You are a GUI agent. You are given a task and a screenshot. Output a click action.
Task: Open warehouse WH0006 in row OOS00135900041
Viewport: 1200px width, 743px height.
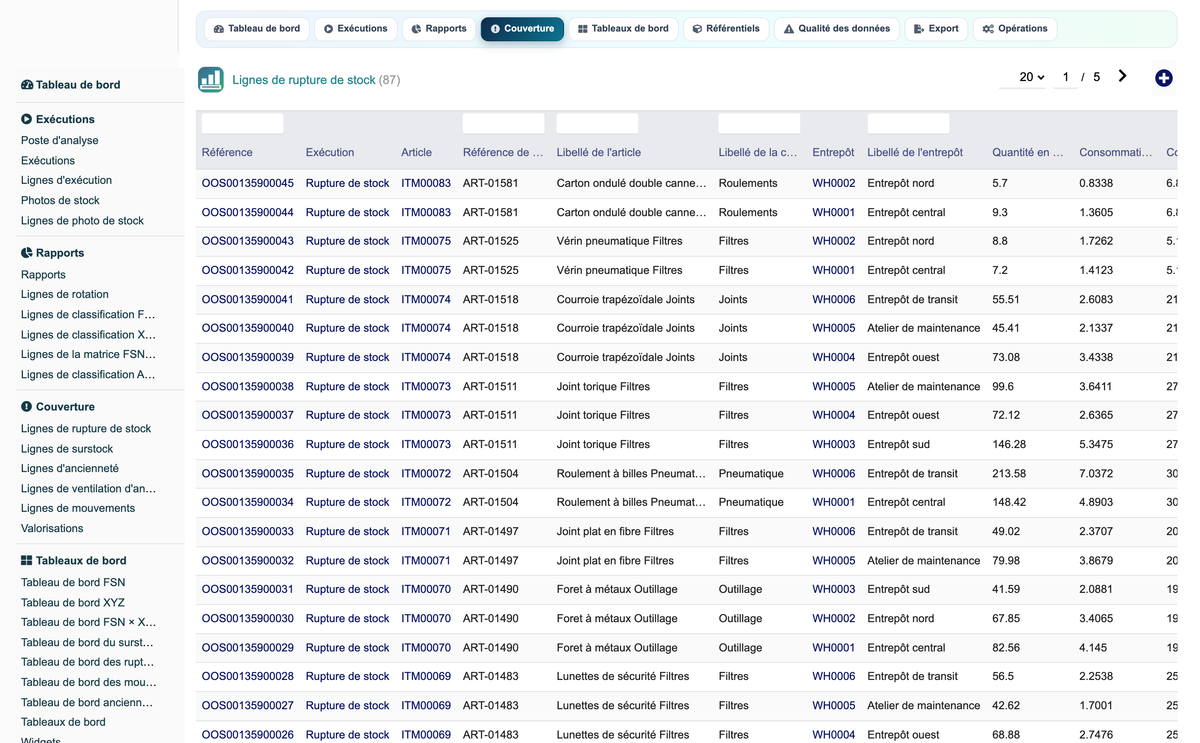[834, 299]
